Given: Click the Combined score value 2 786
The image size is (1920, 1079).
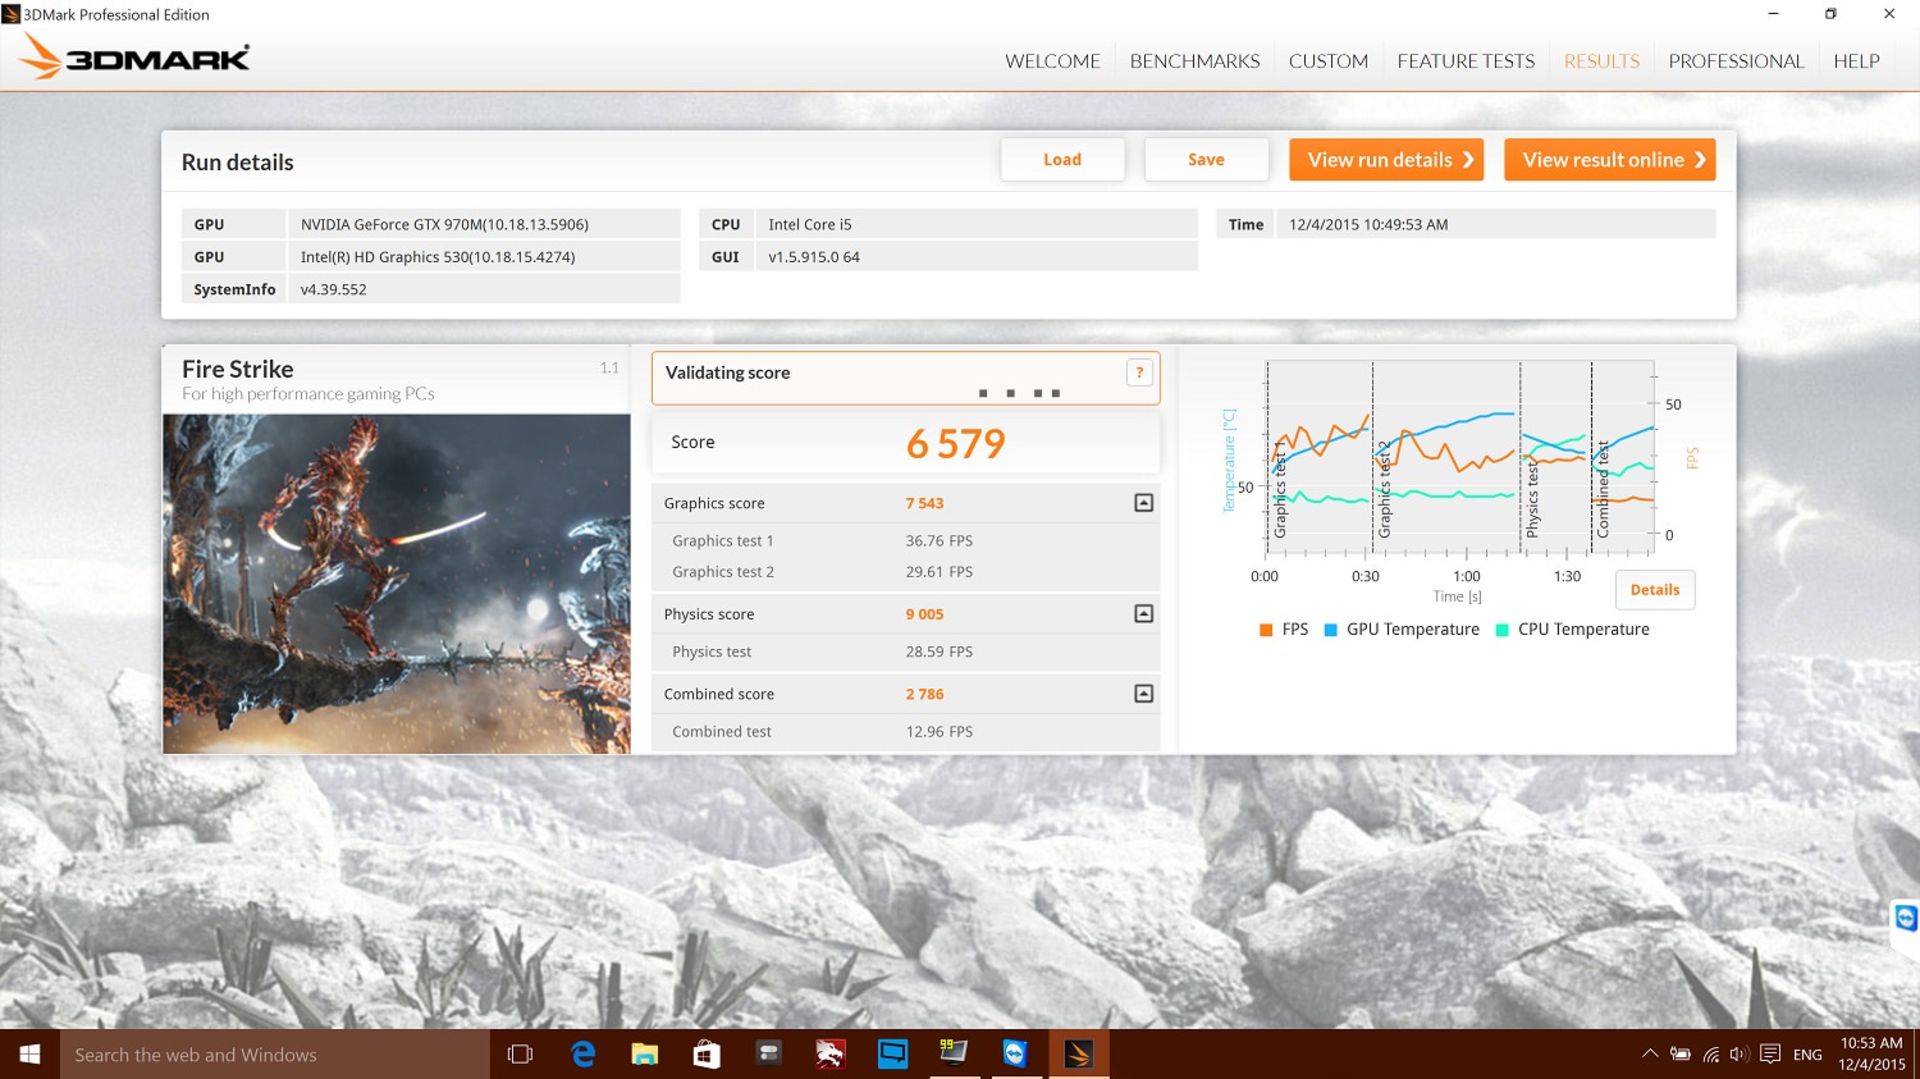Looking at the screenshot, I should 924,694.
